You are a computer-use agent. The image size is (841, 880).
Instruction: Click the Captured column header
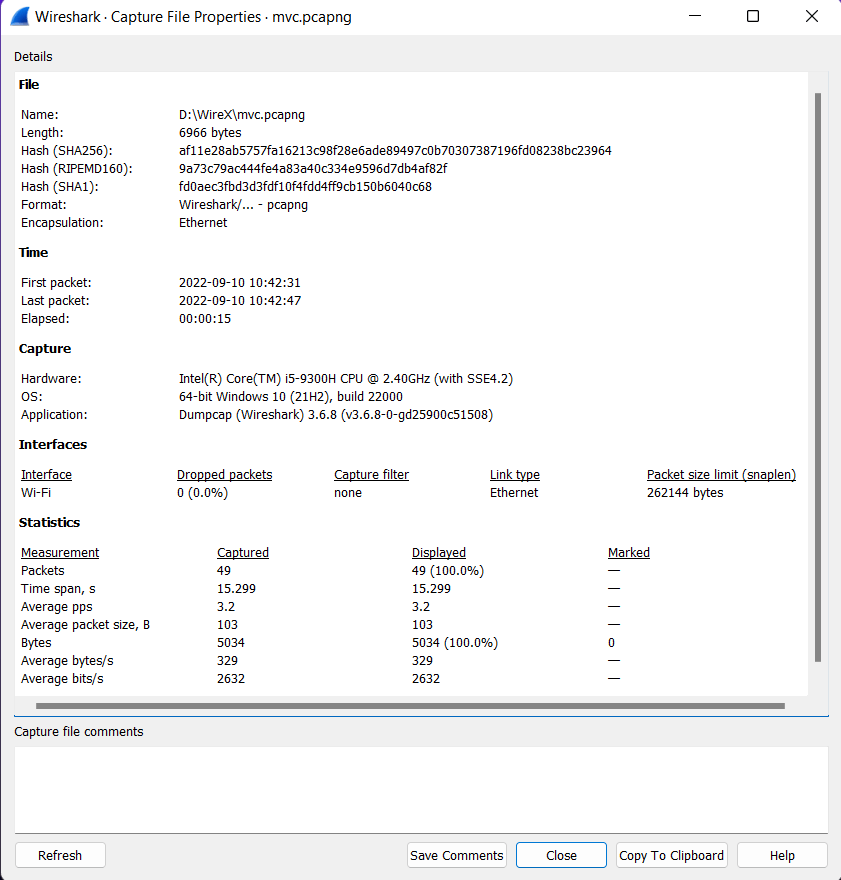pyautogui.click(x=243, y=552)
